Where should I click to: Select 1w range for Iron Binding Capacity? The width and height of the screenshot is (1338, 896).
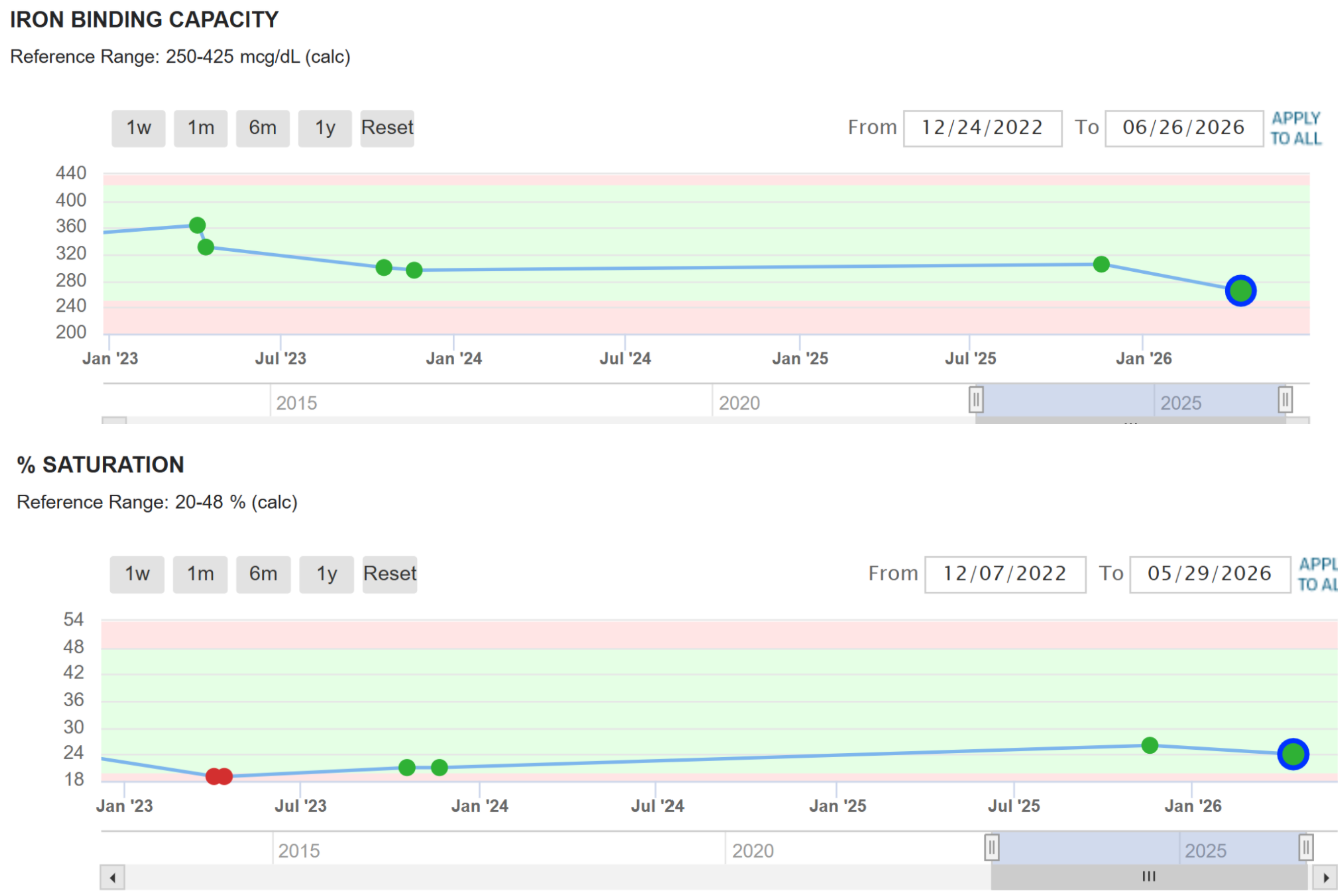pyautogui.click(x=138, y=128)
